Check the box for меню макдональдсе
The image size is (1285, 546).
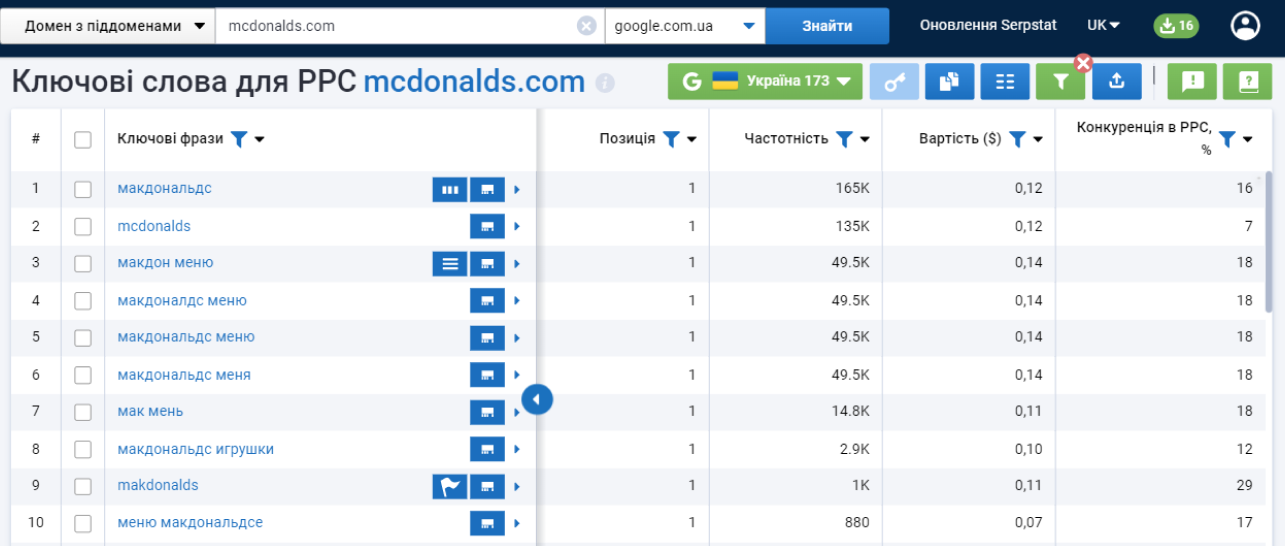click(x=83, y=523)
